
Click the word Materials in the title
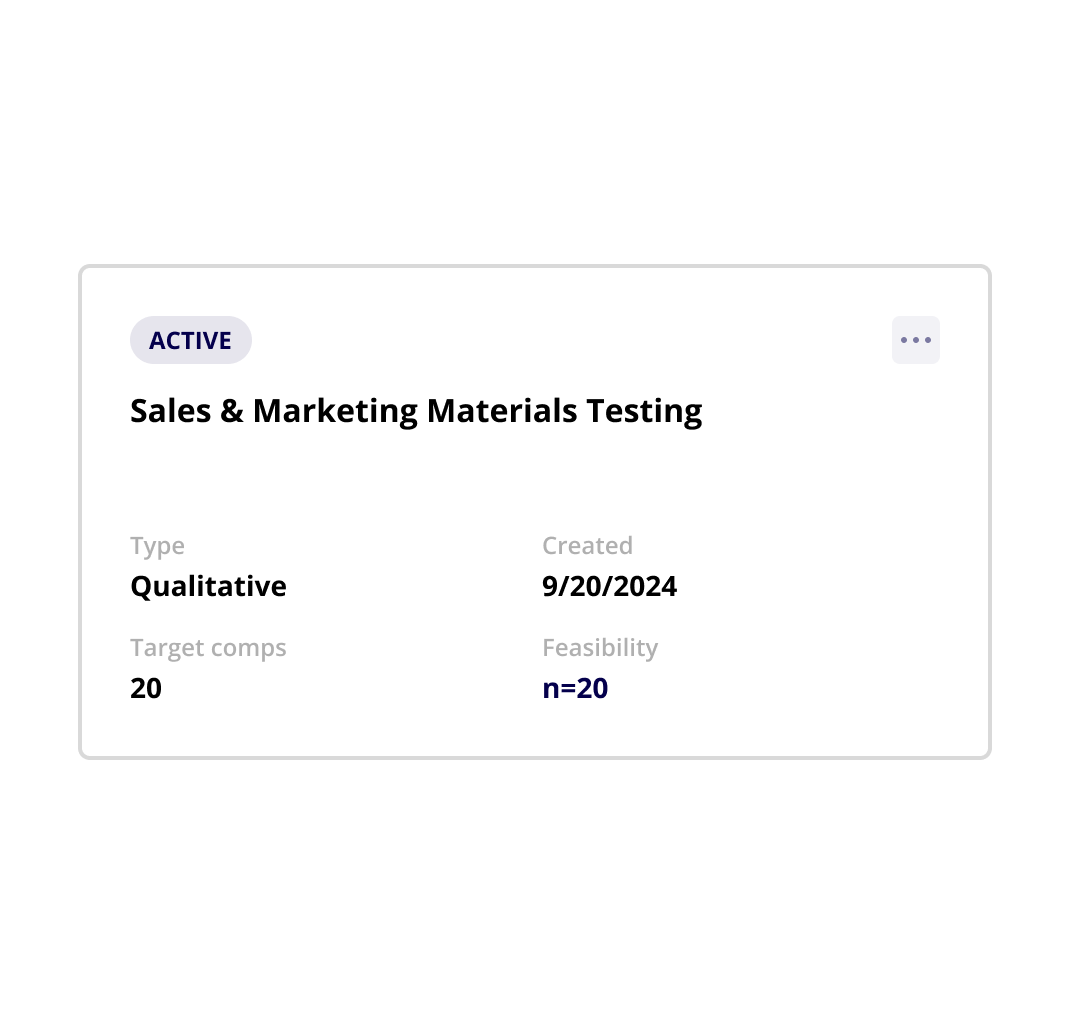[x=502, y=411]
